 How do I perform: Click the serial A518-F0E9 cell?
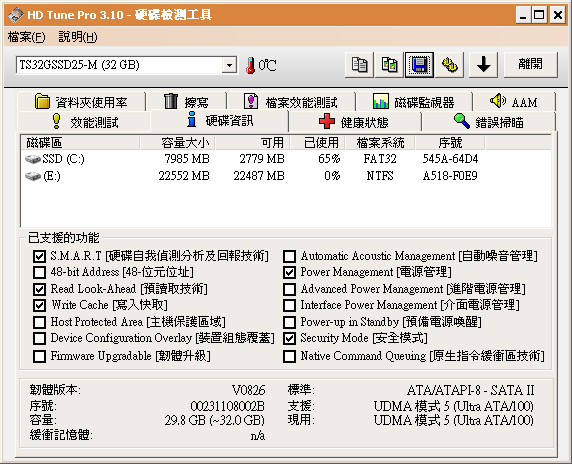click(450, 176)
